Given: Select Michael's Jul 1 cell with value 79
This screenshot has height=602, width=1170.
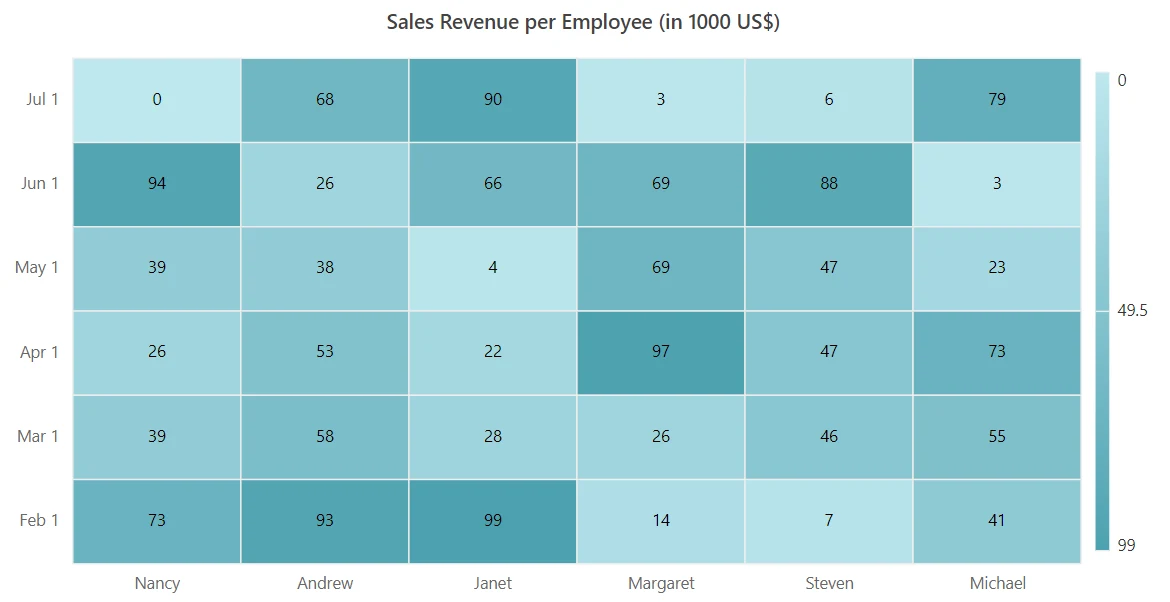Looking at the screenshot, I should coord(997,100).
